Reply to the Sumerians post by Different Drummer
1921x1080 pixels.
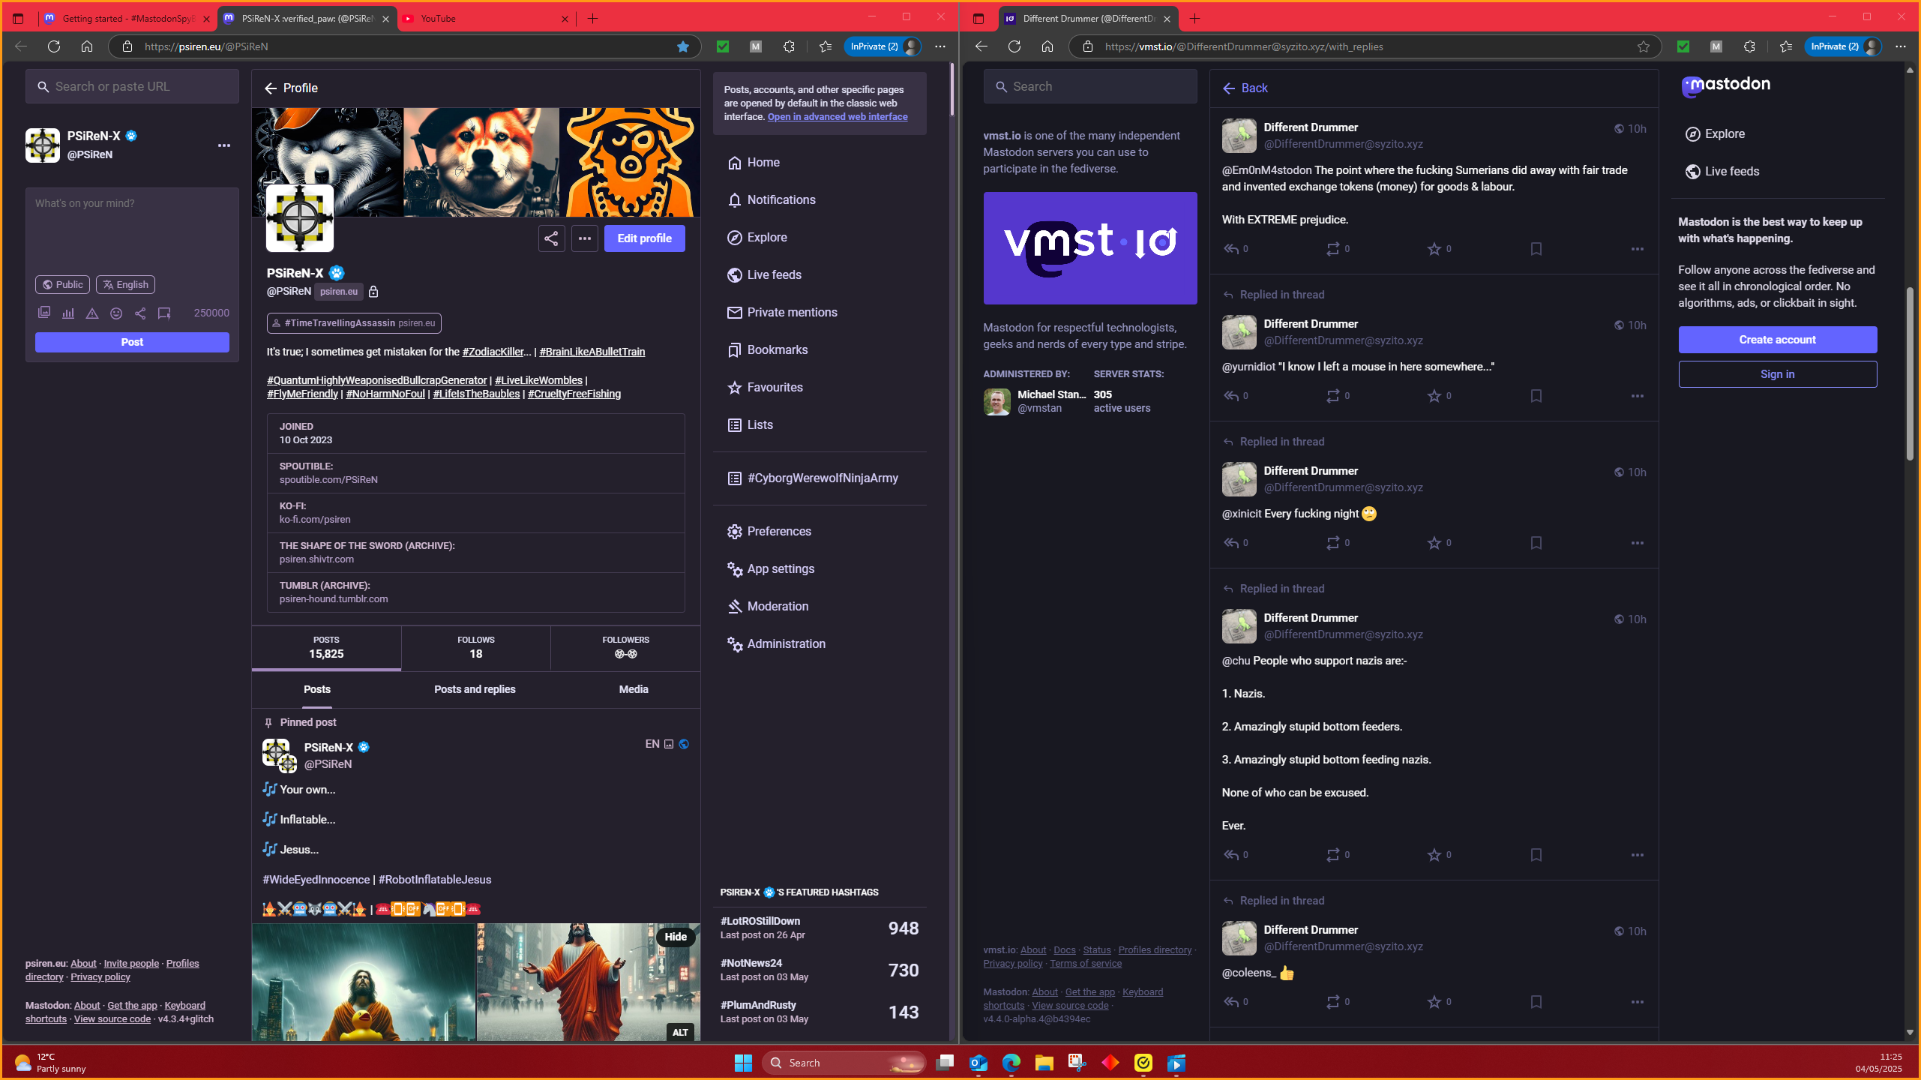click(x=1231, y=249)
